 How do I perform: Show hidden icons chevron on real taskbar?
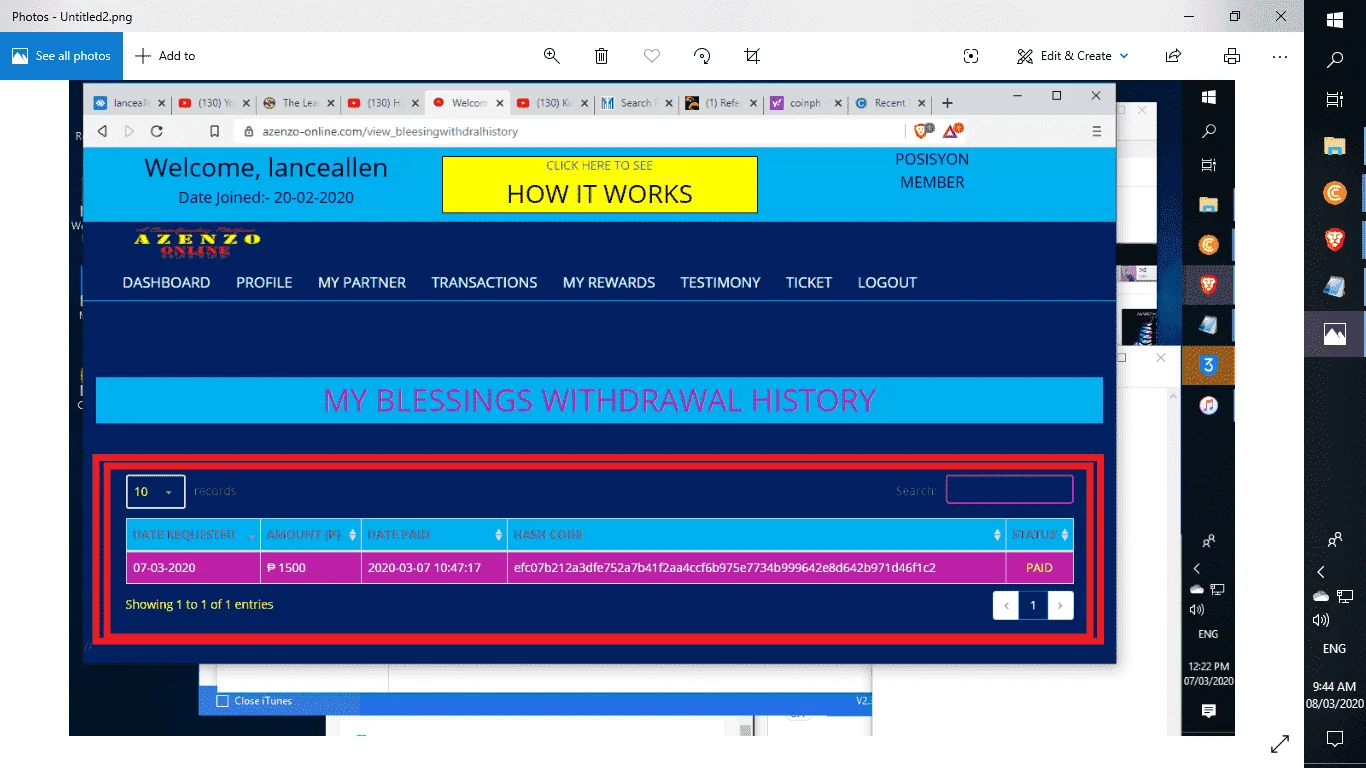1321,572
